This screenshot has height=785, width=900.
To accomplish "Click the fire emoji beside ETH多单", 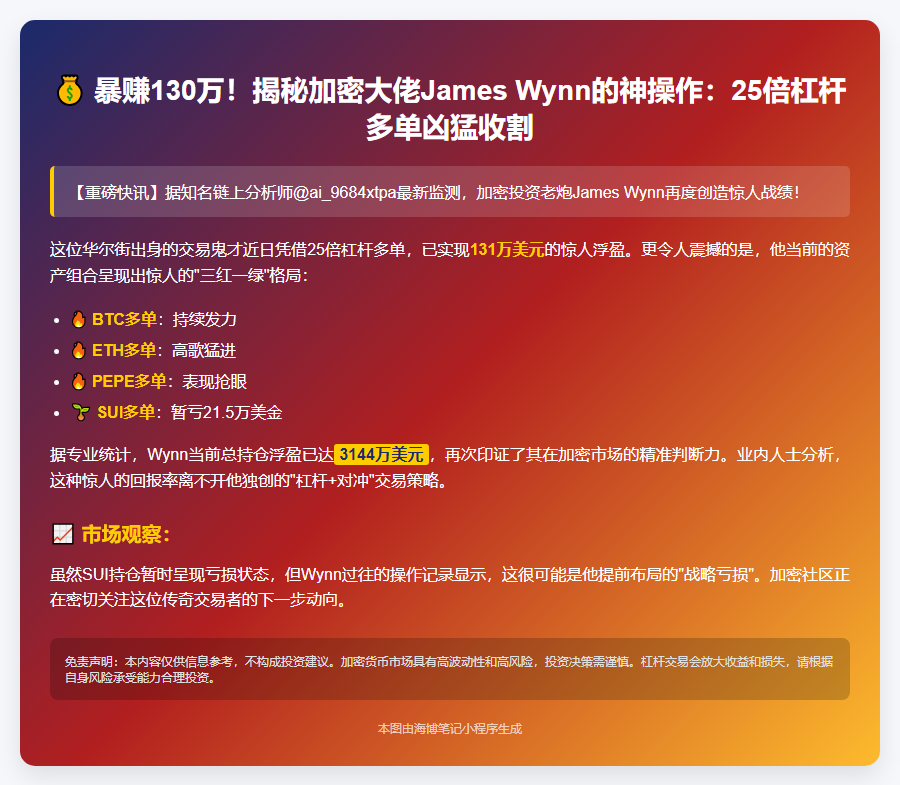I will click(x=79, y=350).
